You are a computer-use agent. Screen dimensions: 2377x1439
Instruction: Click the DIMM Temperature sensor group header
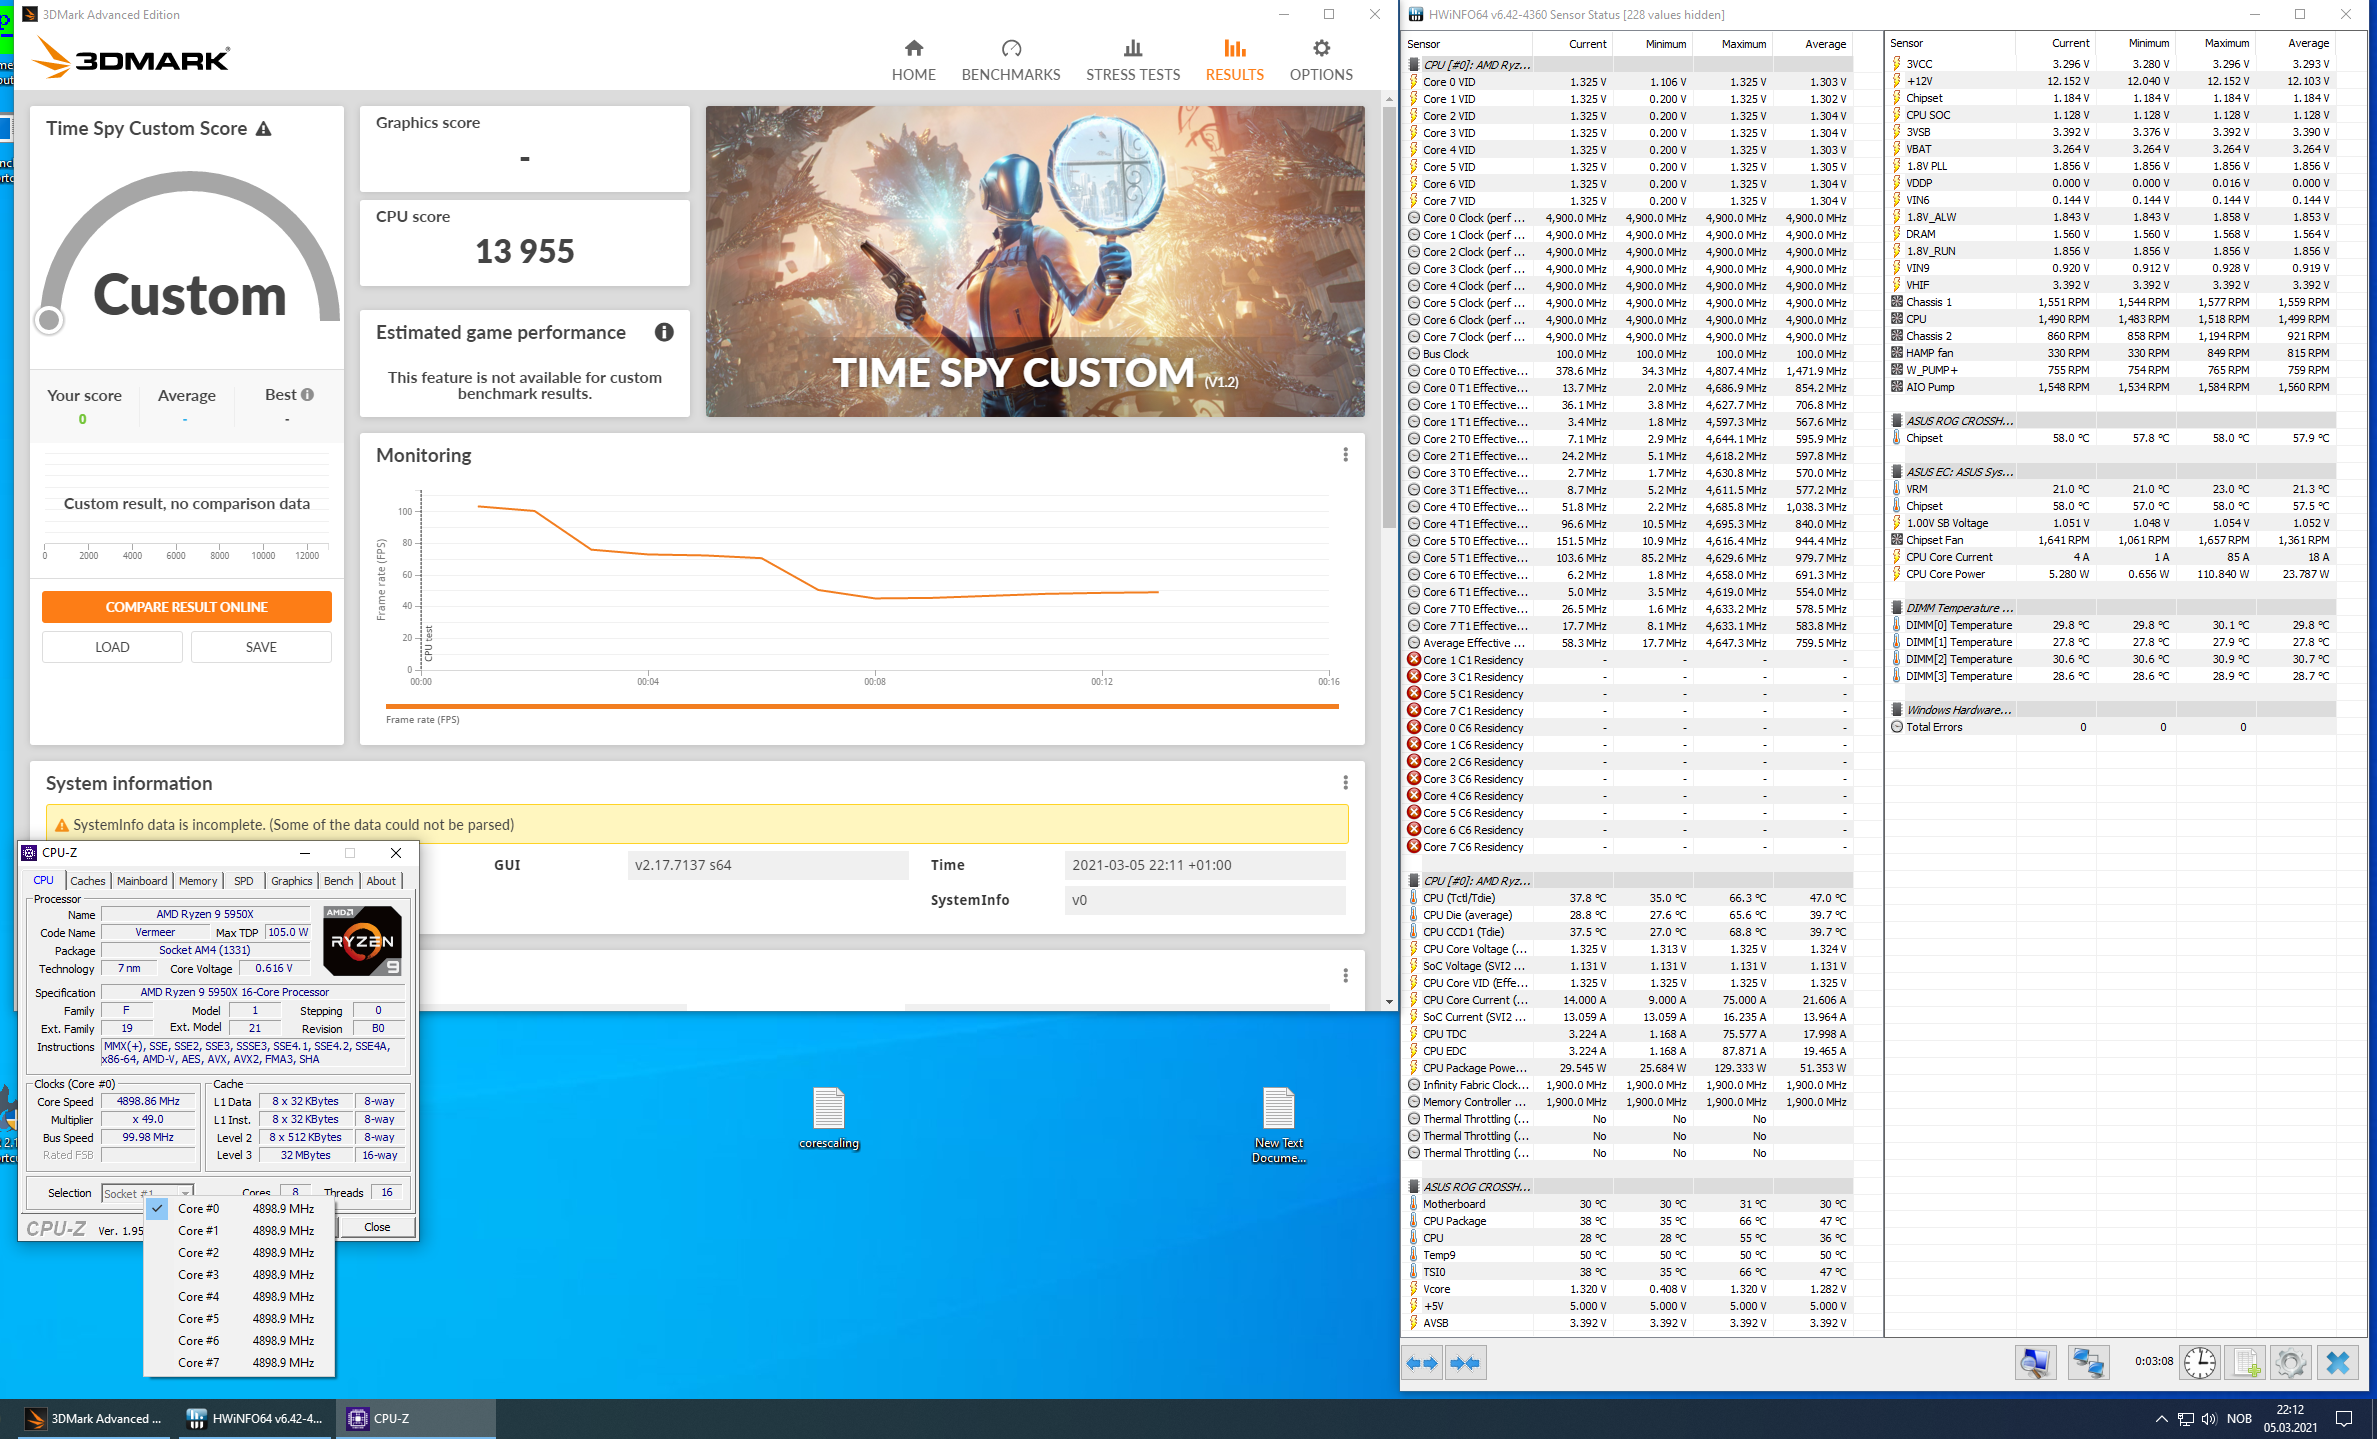1959,608
